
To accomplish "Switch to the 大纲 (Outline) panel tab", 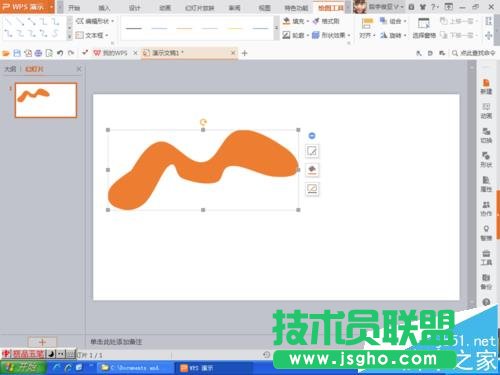I will [10, 69].
